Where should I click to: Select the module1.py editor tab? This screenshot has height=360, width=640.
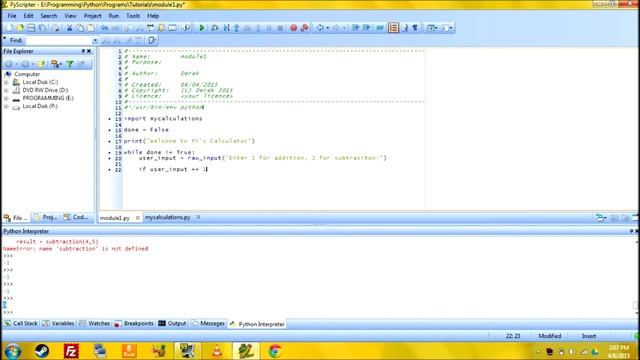click(115, 218)
